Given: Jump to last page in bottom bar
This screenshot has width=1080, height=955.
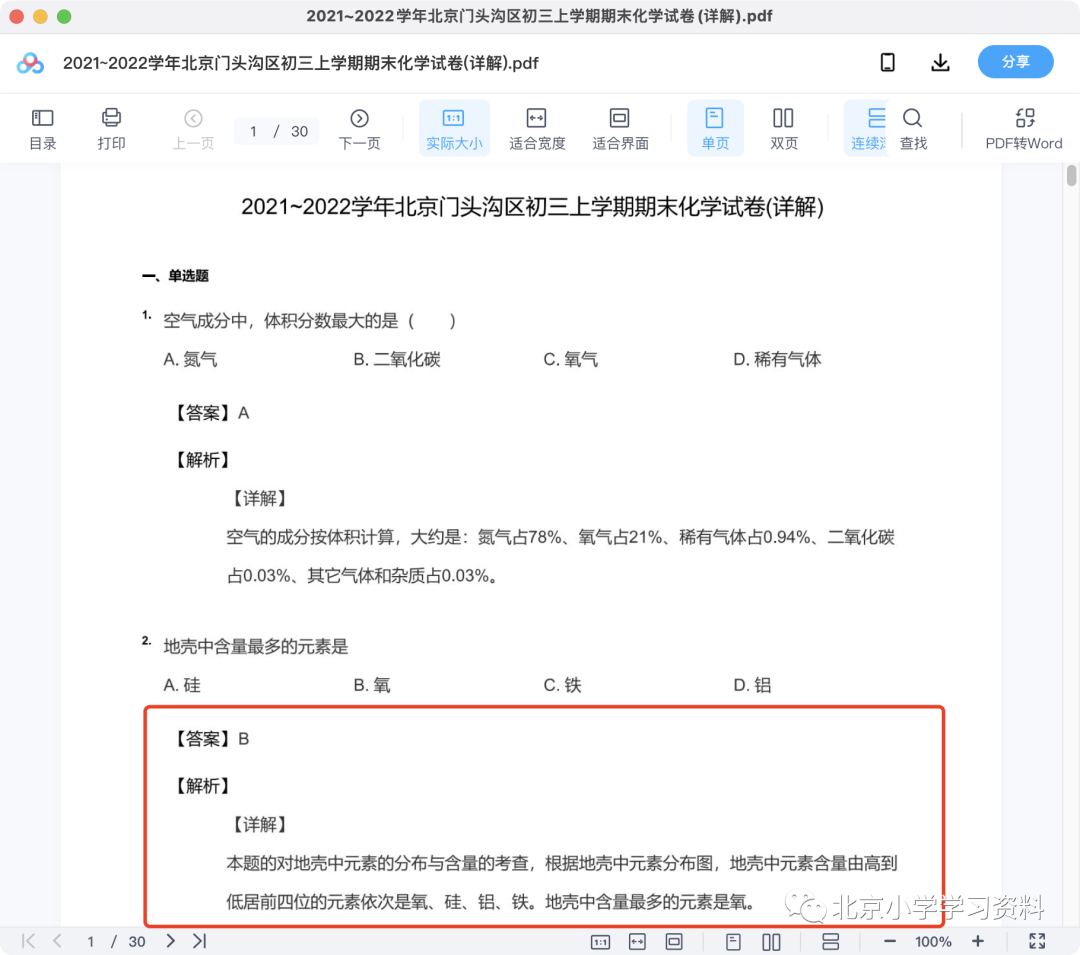Looking at the screenshot, I should [x=200, y=941].
